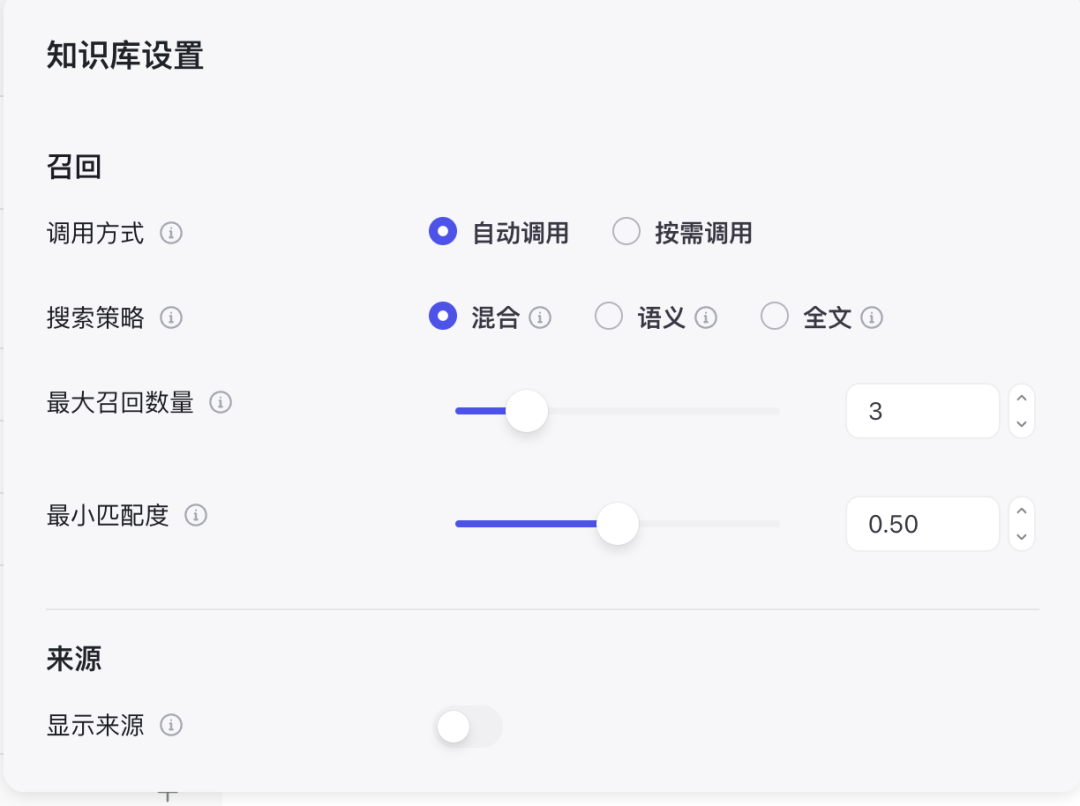This screenshot has height=806, width=1080.
Task: Choose 混合 search strategy
Action: (443, 317)
